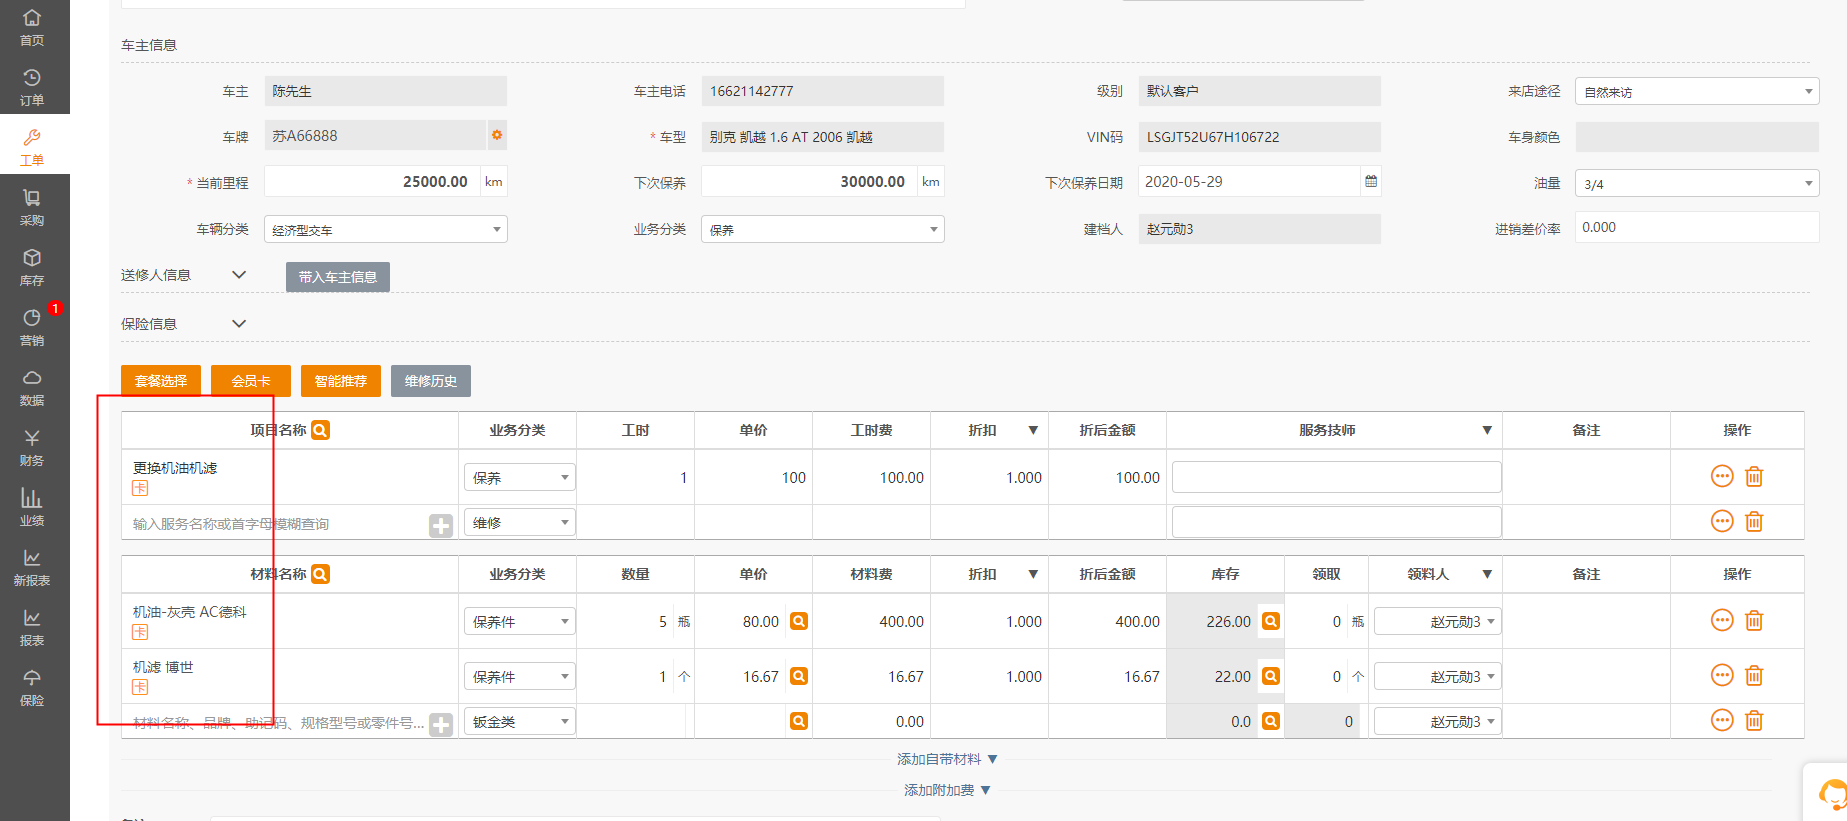Expand 添加自带材料 link

point(947,759)
